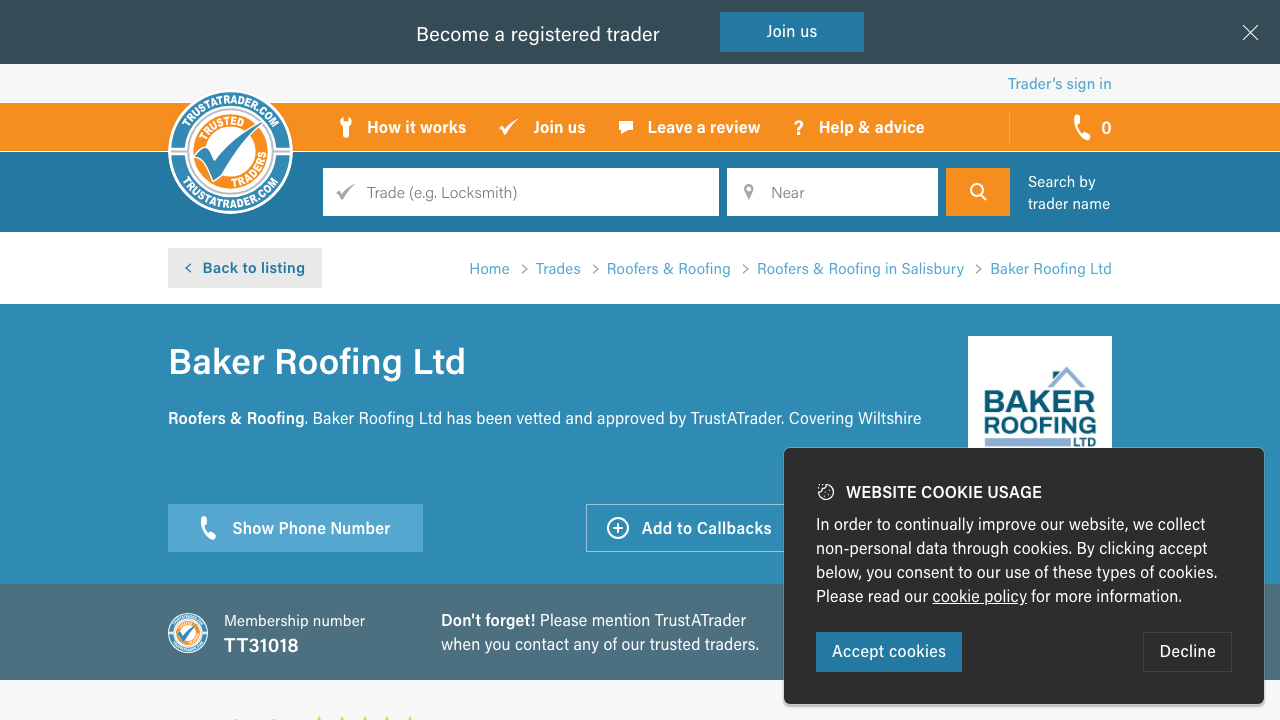Open the cookie policy link
Image resolution: width=1280 pixels, height=720 pixels.
(x=979, y=596)
